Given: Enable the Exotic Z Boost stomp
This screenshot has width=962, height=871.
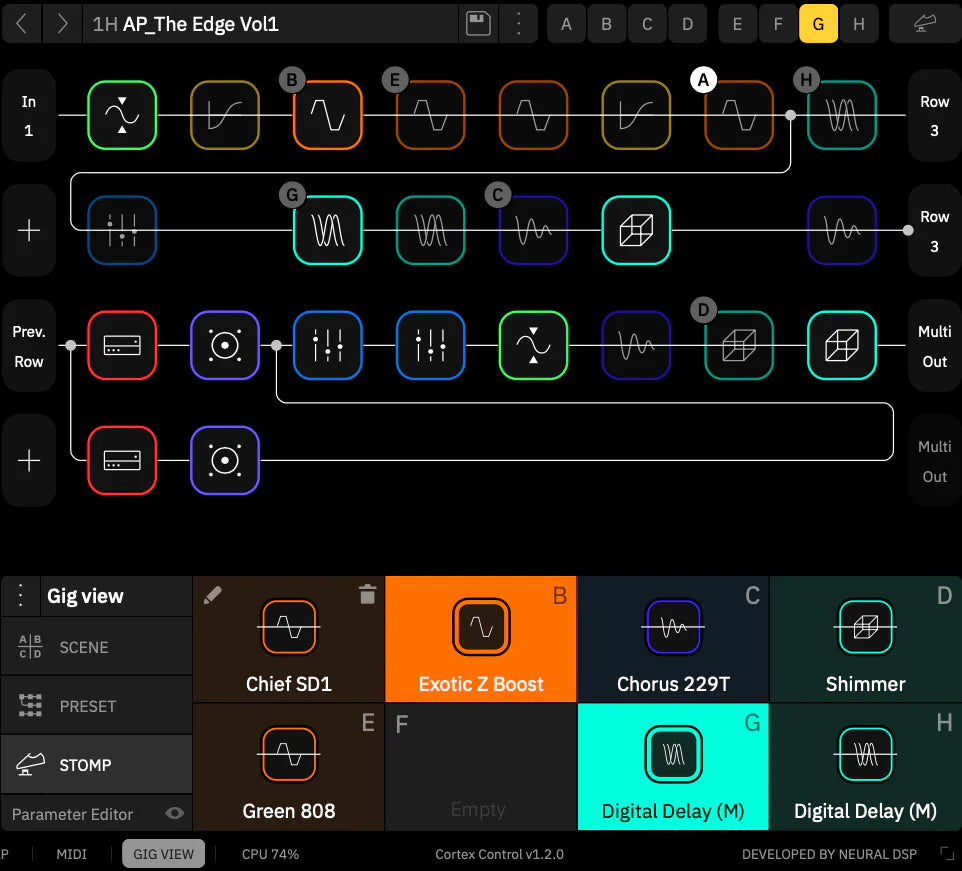Looking at the screenshot, I should coord(480,638).
